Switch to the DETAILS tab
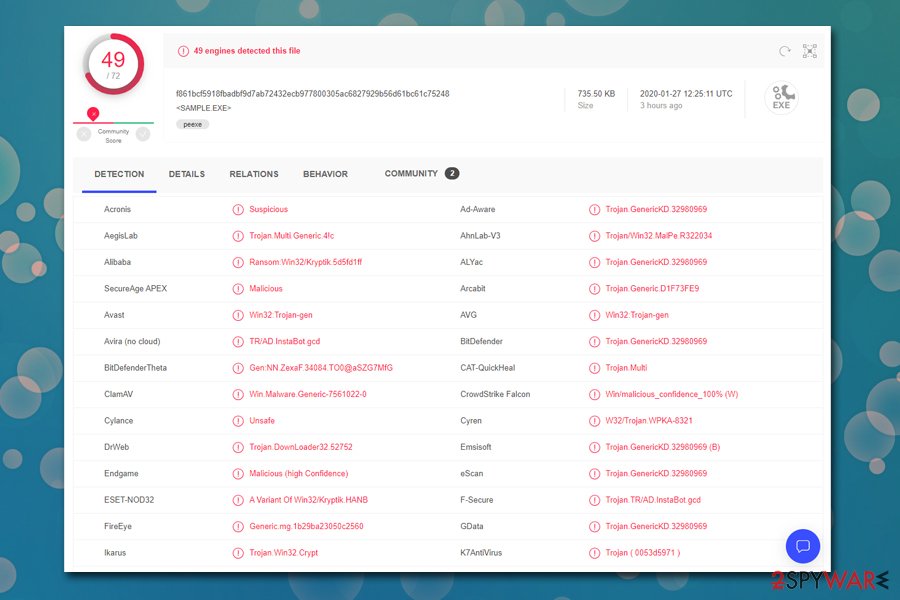This screenshot has height=600, width=900. 187,174
